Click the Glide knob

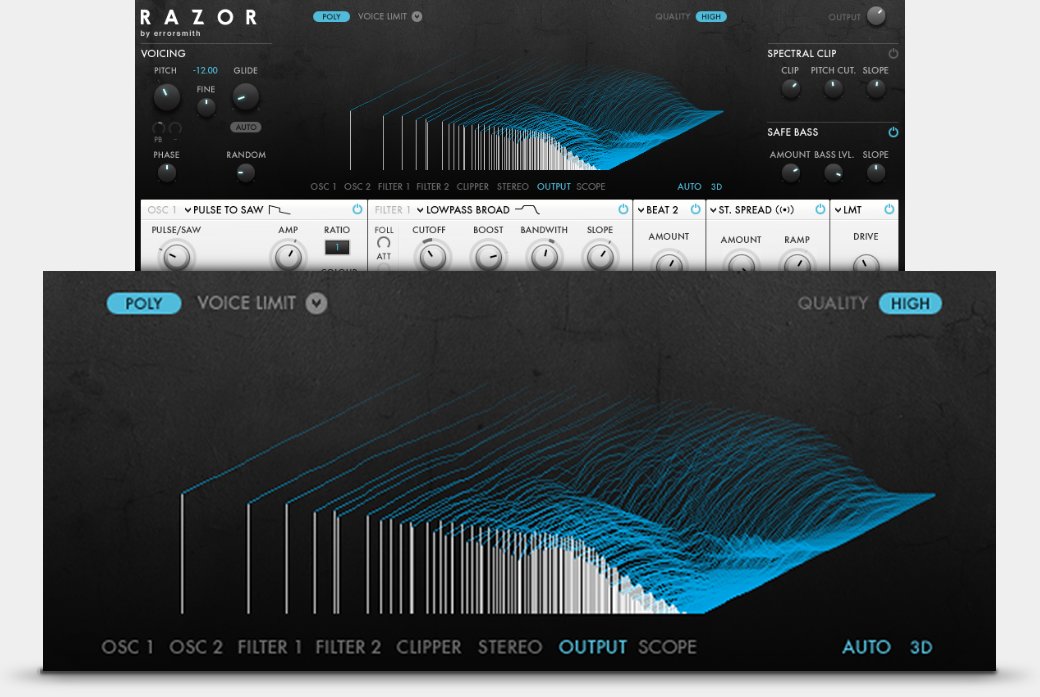point(245,97)
